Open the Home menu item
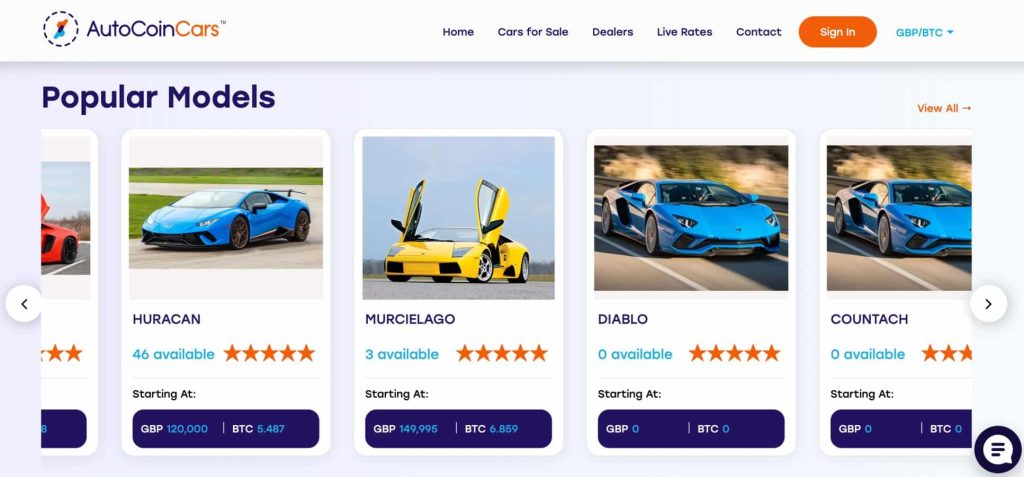 (x=458, y=31)
